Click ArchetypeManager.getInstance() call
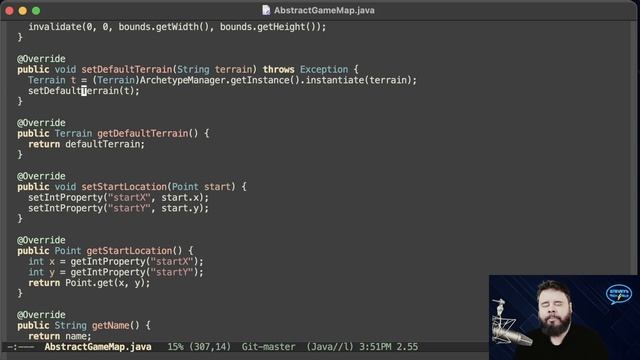This screenshot has height=360, width=640. [220, 80]
